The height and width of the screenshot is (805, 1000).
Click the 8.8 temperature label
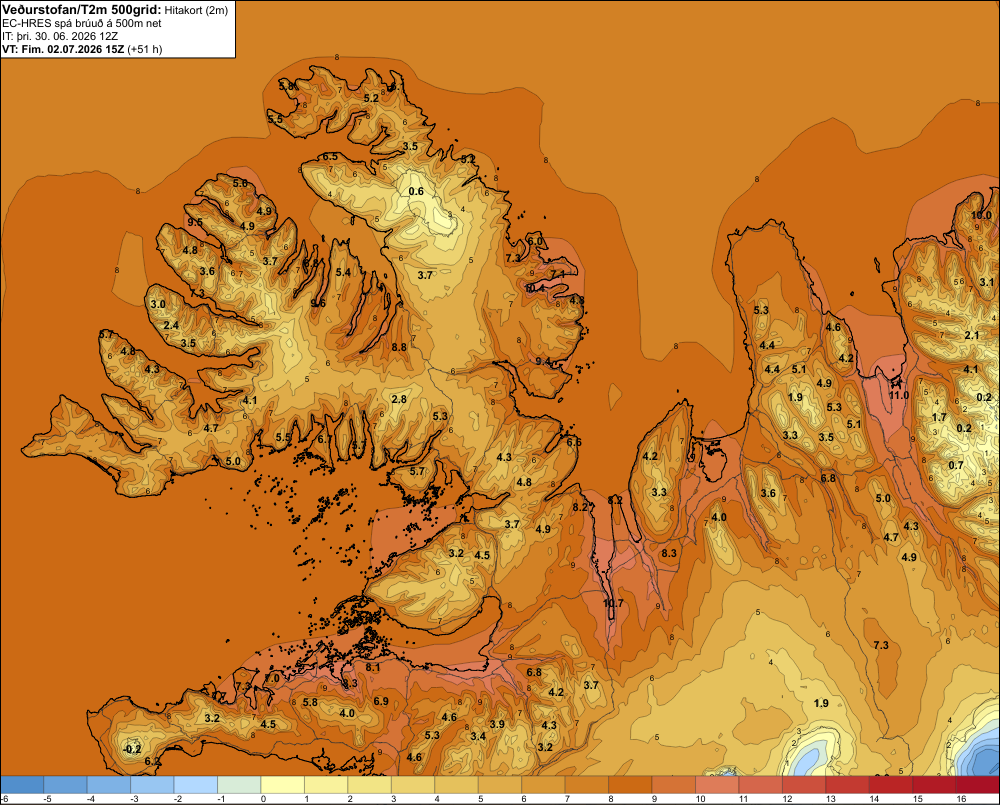(399, 347)
